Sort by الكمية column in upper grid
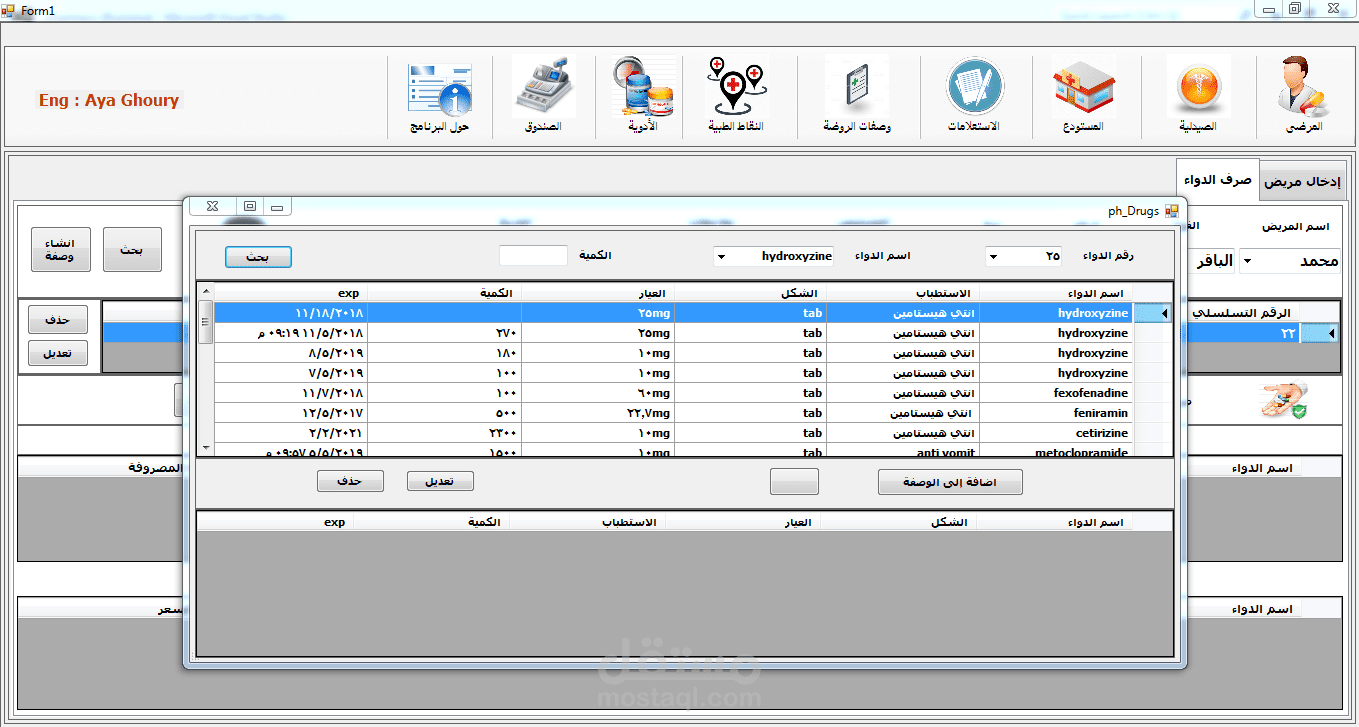 [444, 293]
